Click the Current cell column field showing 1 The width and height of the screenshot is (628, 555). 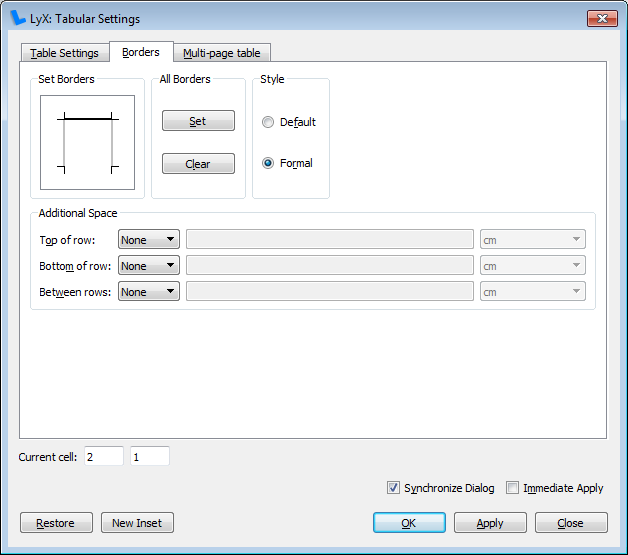(150, 456)
